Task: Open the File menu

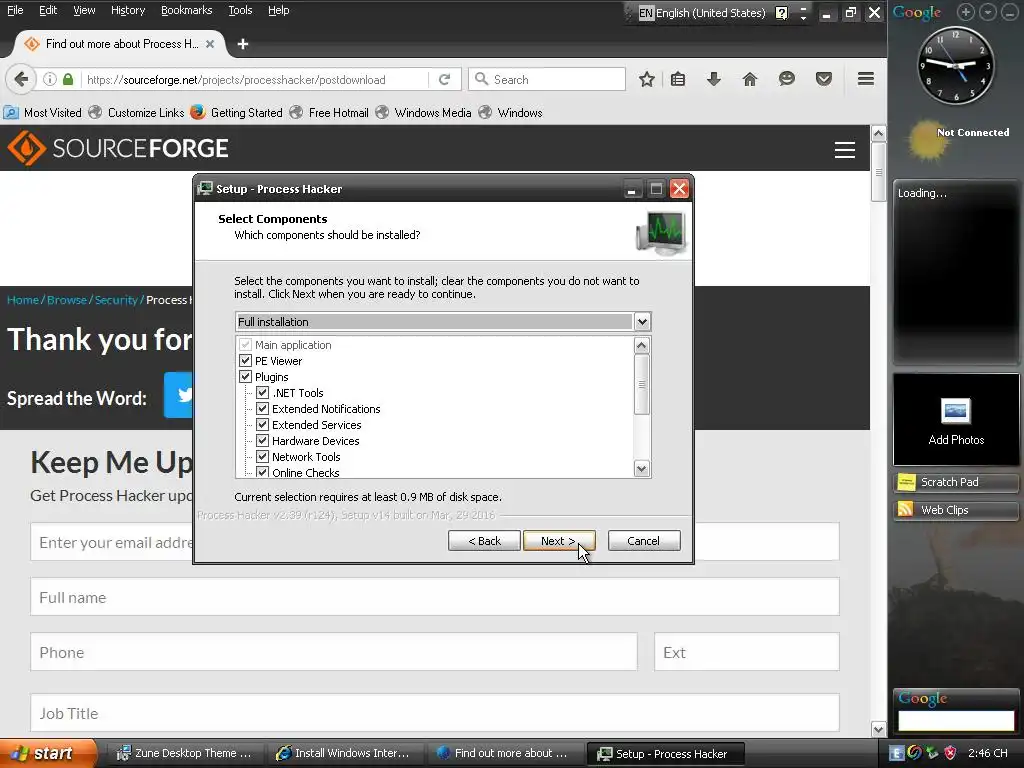Action: coord(15,10)
